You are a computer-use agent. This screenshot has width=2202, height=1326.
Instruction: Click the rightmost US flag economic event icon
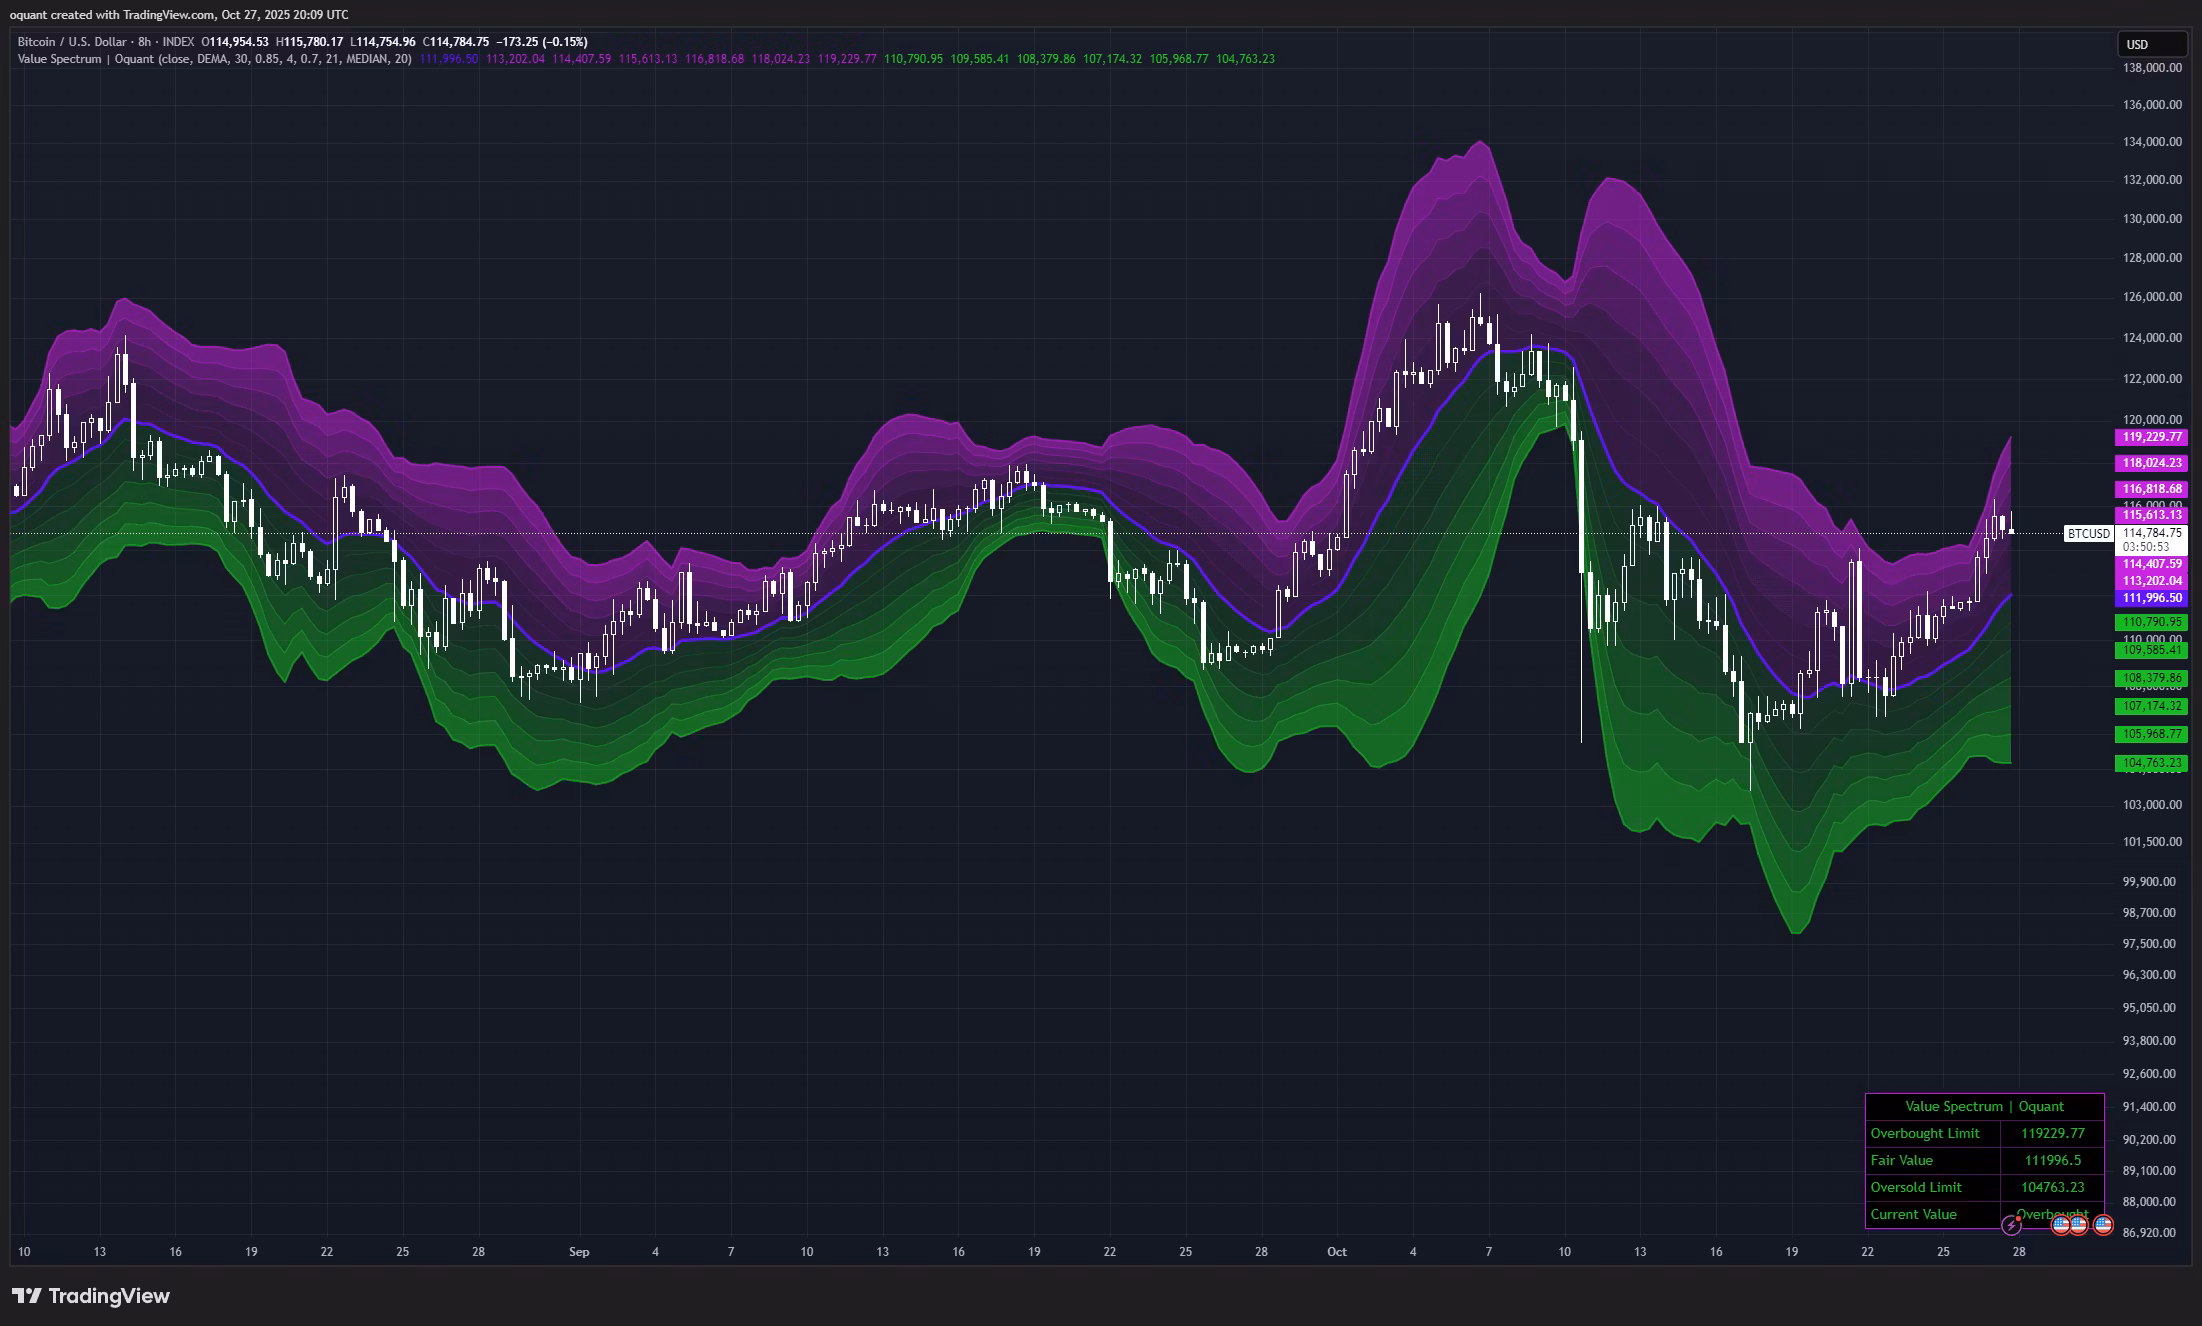point(2103,1224)
